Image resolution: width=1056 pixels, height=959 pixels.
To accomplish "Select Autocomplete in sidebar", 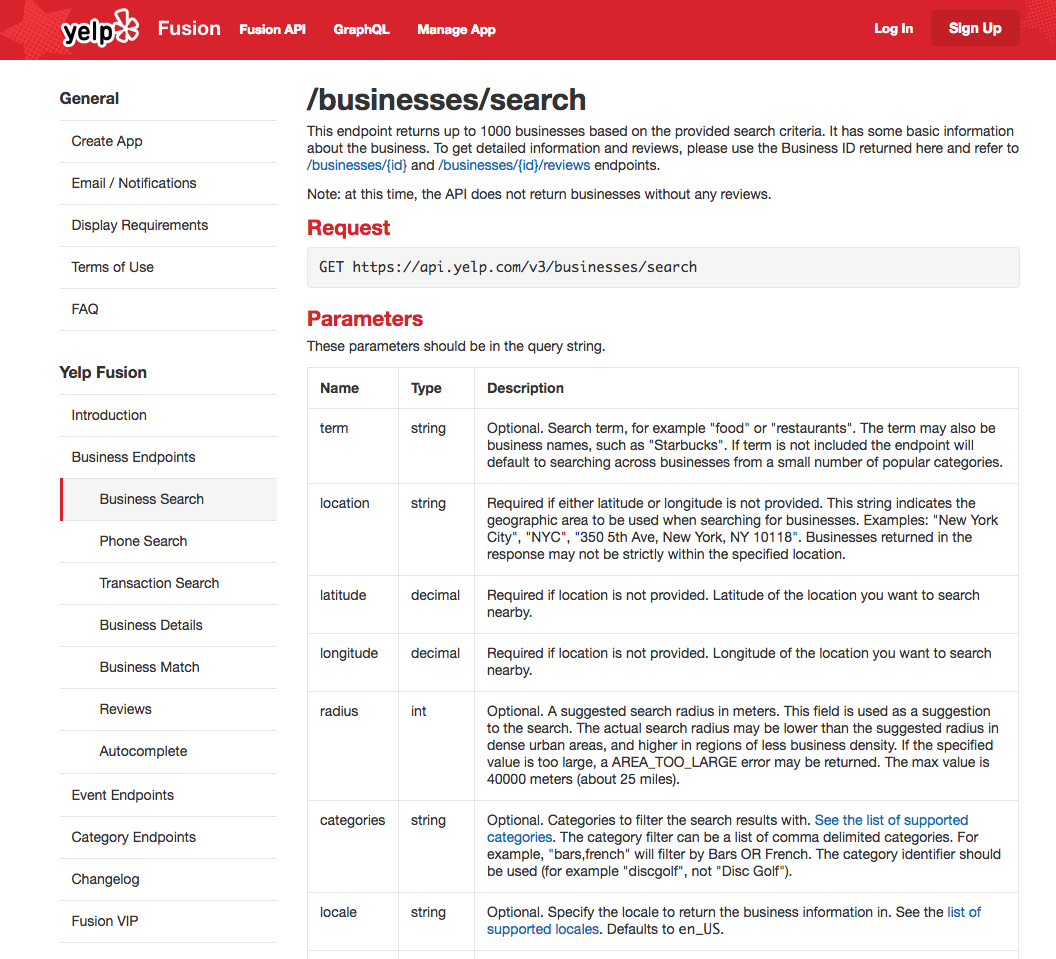I will tap(168, 752).
